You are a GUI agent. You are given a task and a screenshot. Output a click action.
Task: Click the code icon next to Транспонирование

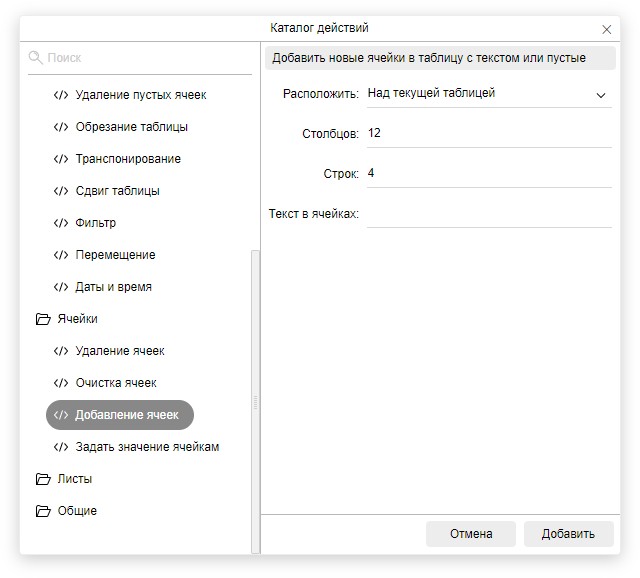coord(61,159)
